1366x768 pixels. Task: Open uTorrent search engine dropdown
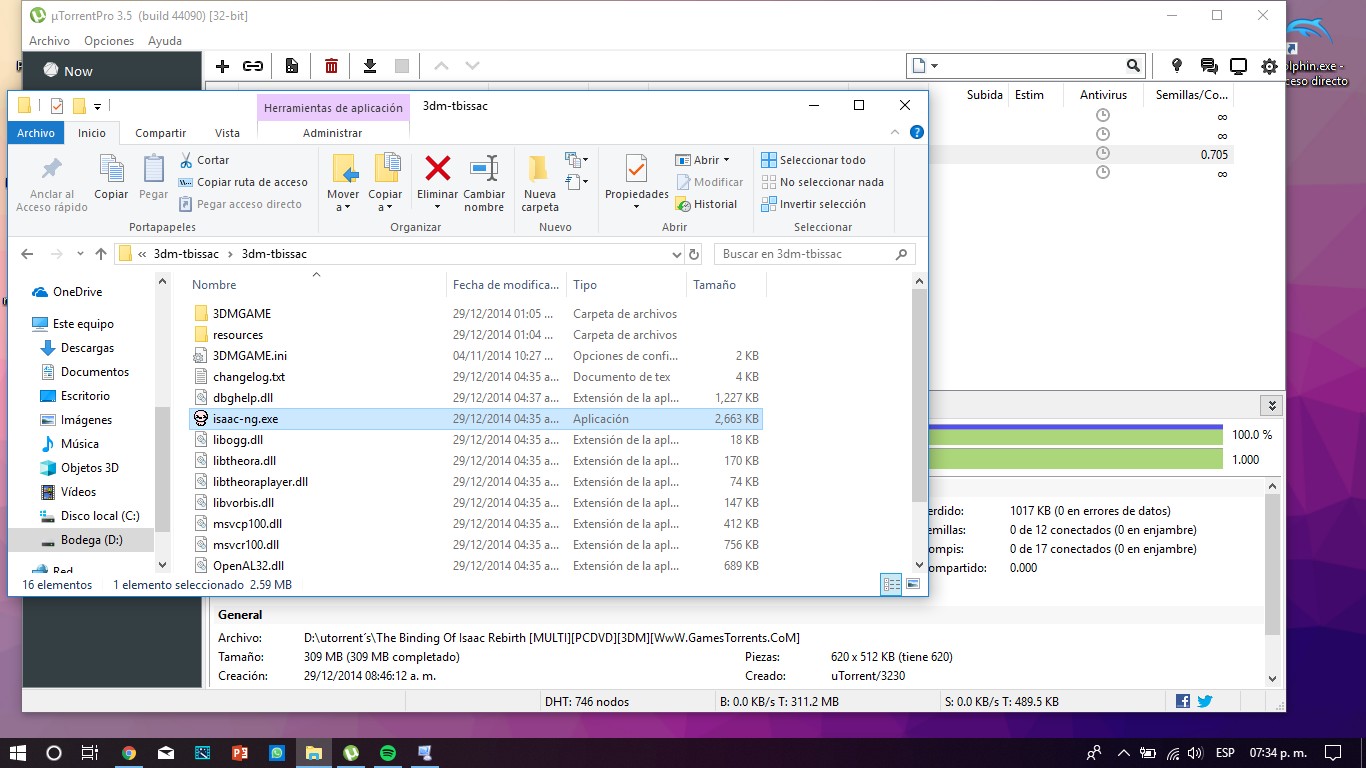pyautogui.click(x=934, y=66)
